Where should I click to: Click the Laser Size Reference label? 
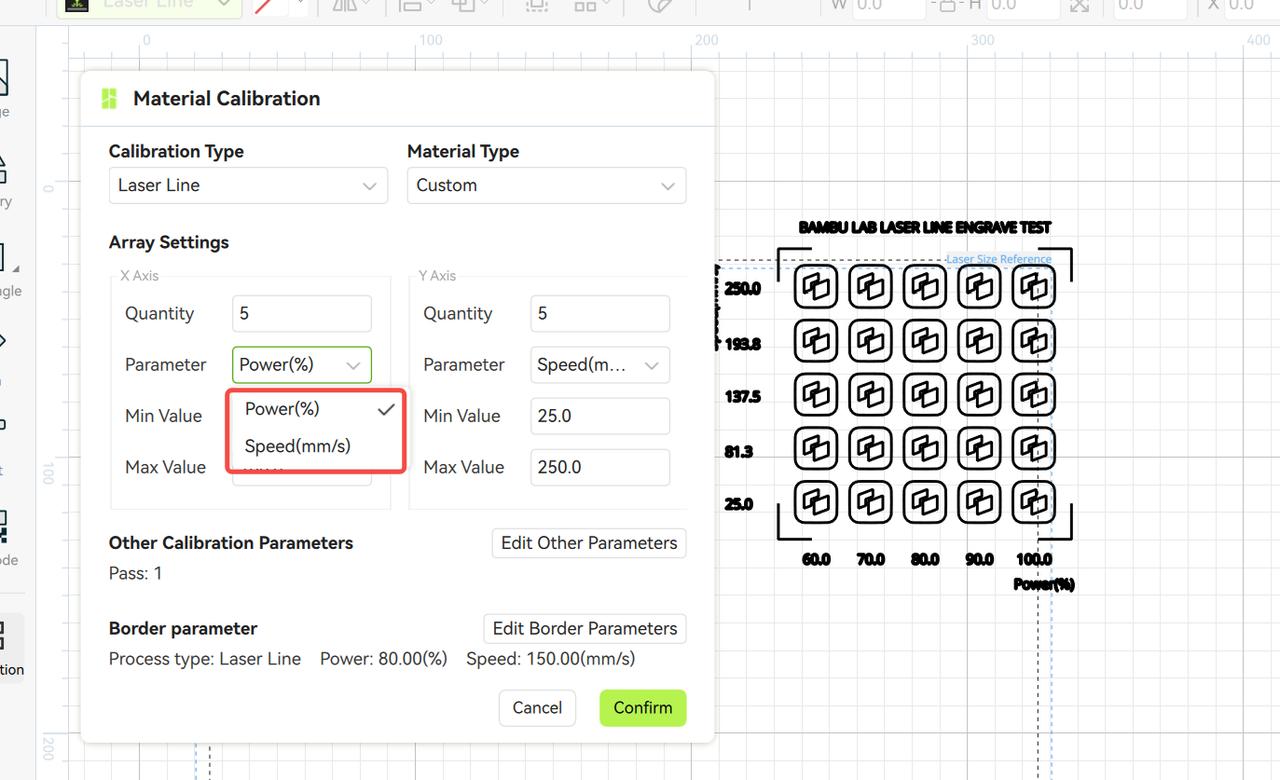pyautogui.click(x=999, y=259)
